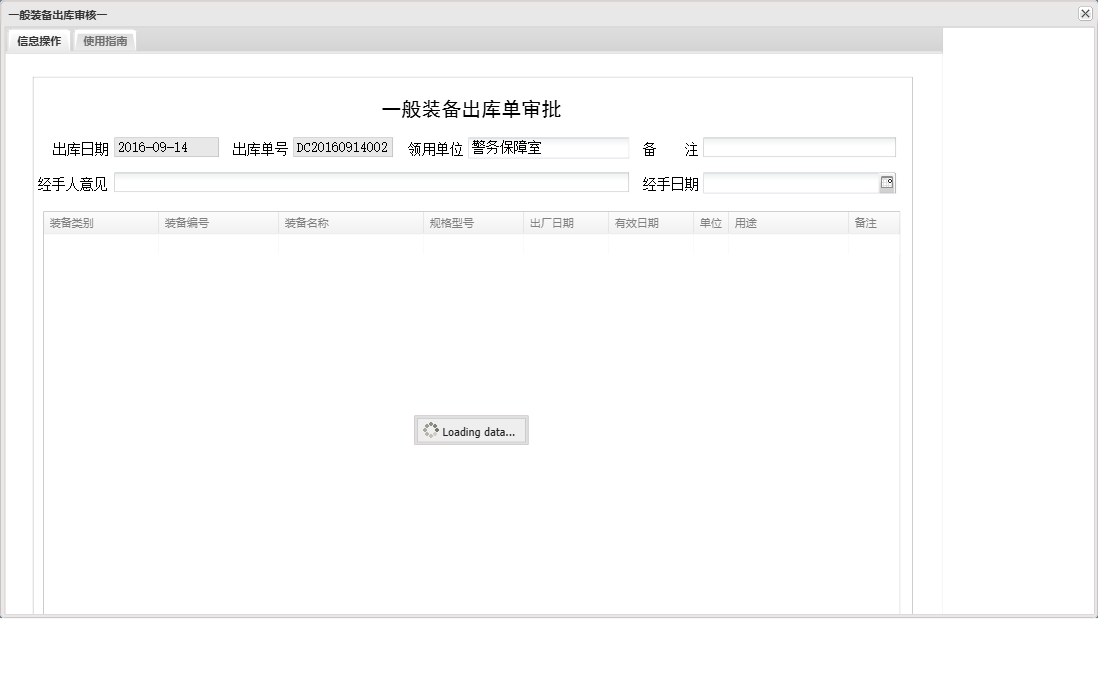Switch to the 使用指南 tab

point(105,41)
